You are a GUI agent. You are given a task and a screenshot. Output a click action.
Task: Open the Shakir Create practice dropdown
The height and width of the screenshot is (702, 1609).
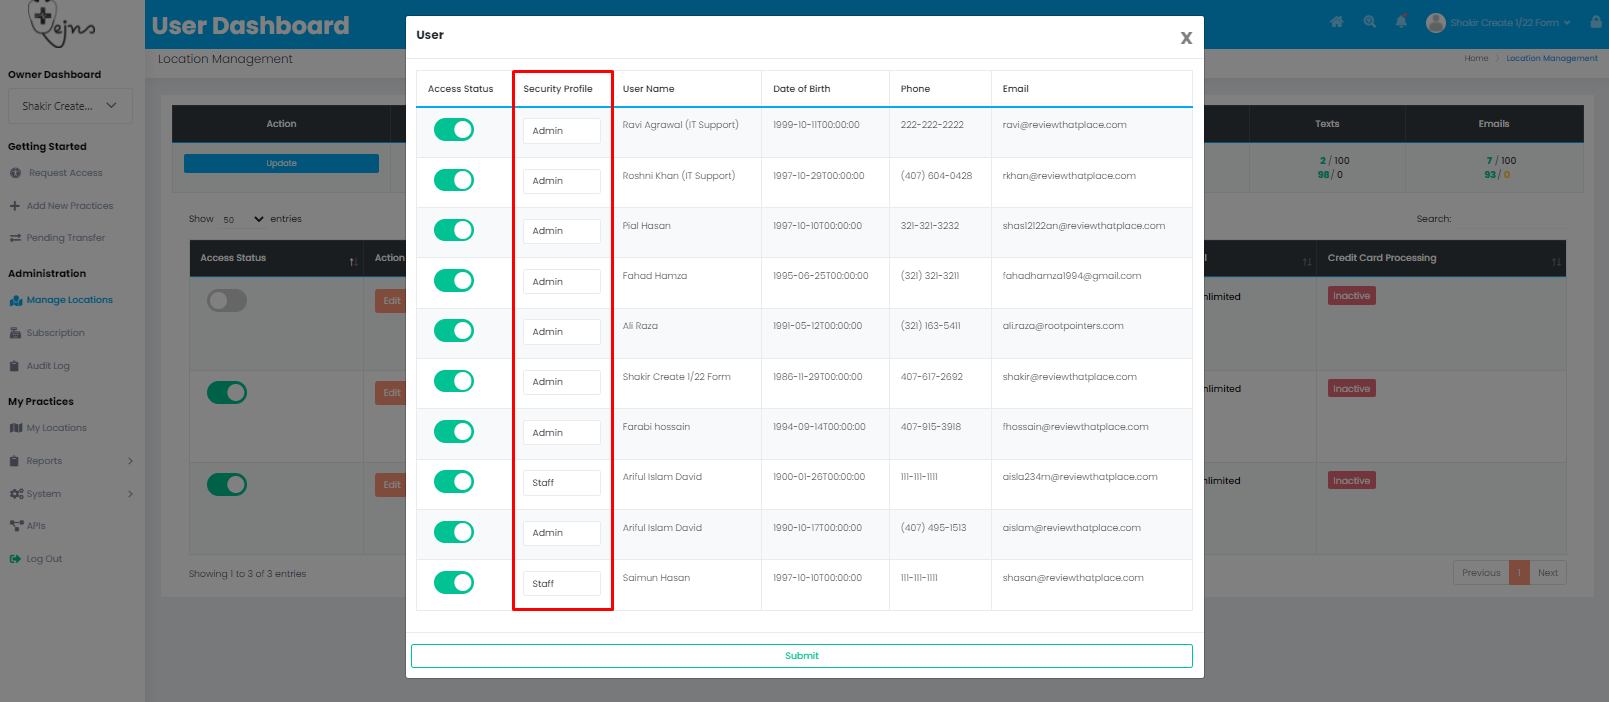70,106
